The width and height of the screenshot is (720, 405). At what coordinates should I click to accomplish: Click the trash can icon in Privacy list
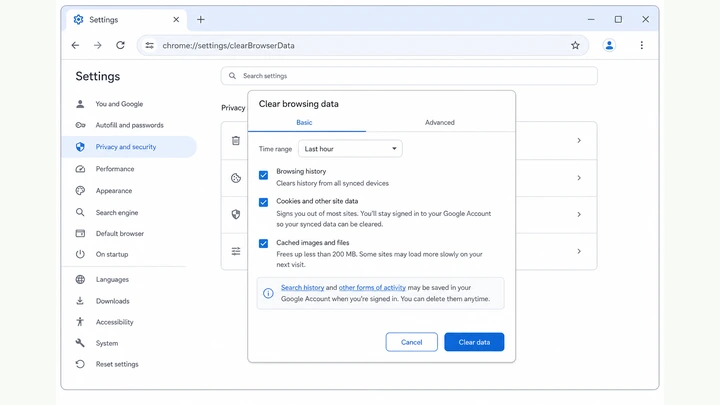(x=236, y=141)
